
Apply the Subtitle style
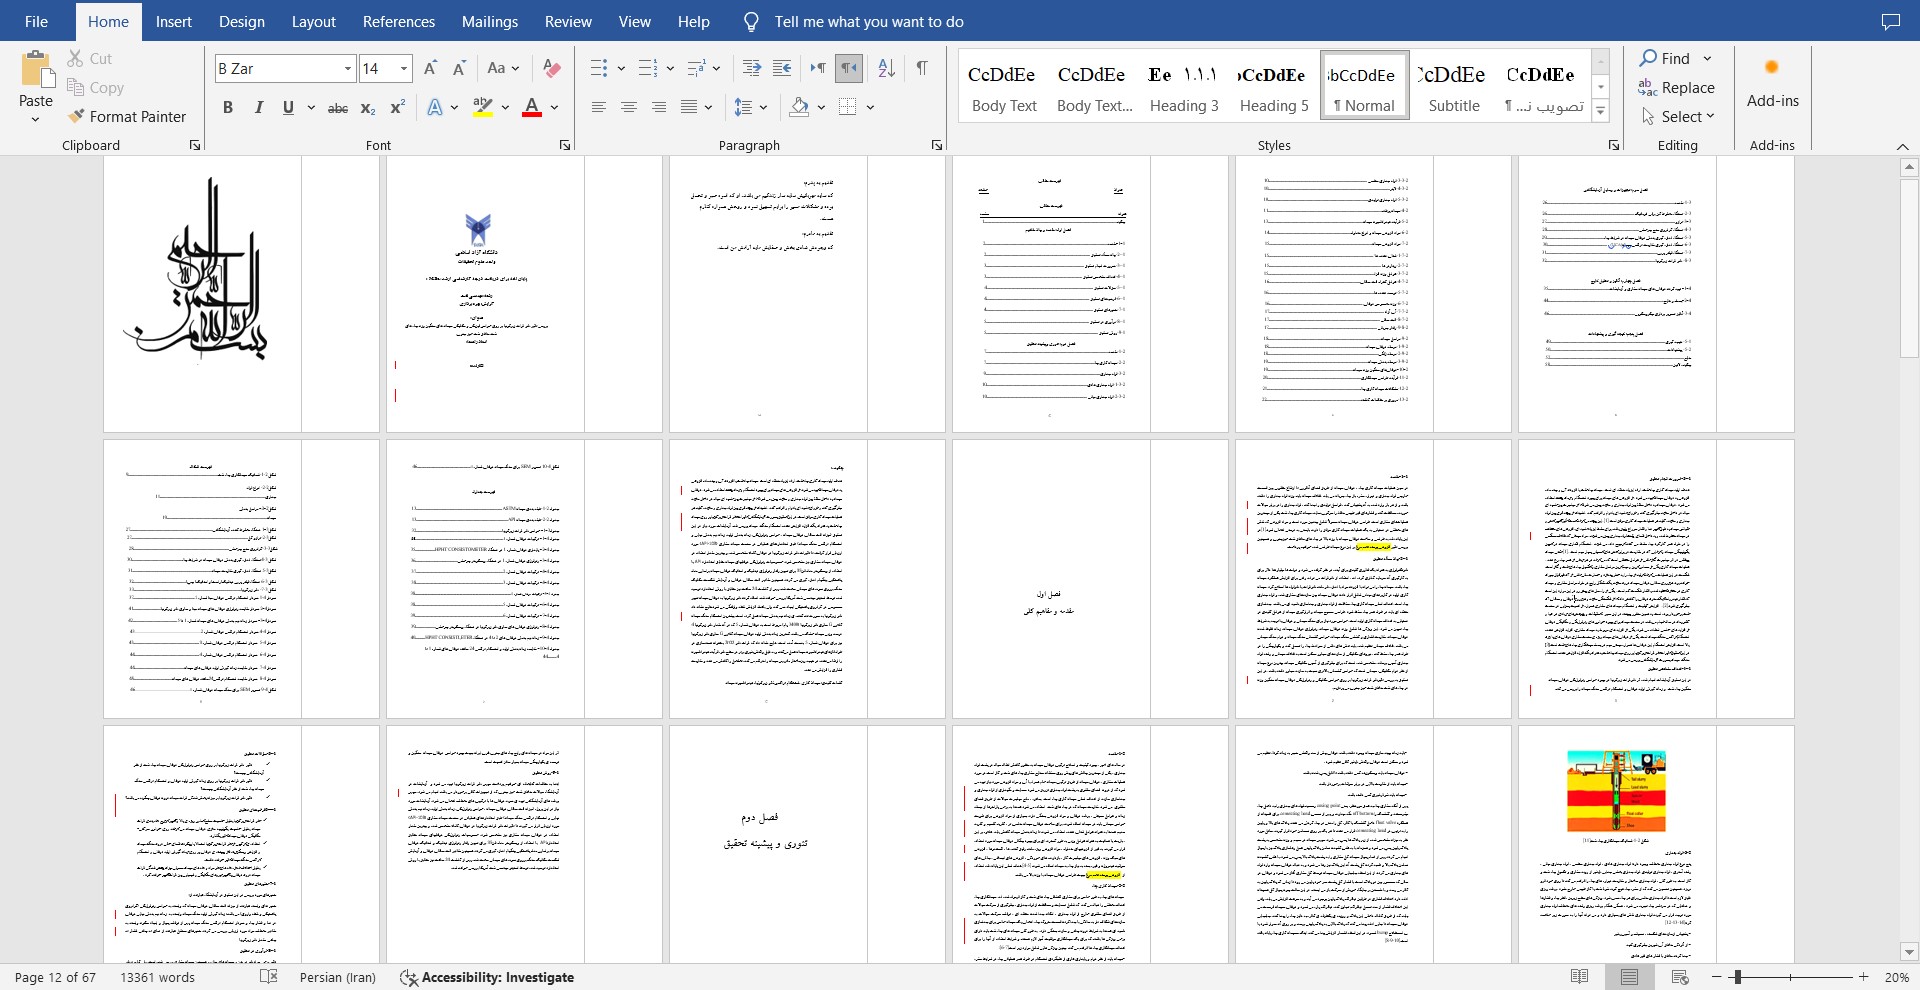point(1454,86)
